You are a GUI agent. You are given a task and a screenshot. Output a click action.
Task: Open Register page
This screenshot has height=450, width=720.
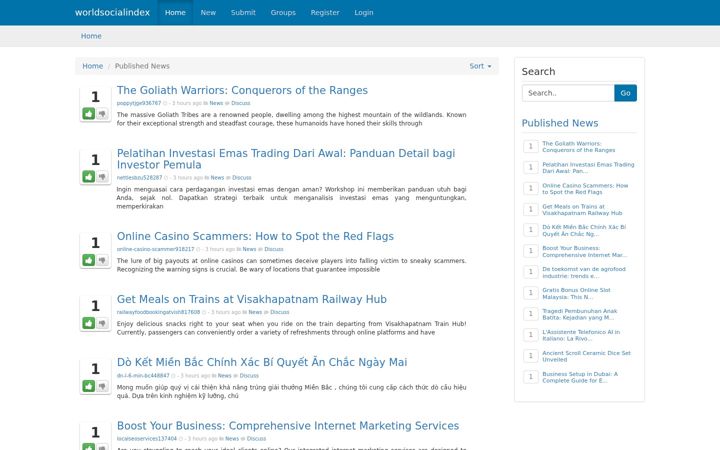325,12
